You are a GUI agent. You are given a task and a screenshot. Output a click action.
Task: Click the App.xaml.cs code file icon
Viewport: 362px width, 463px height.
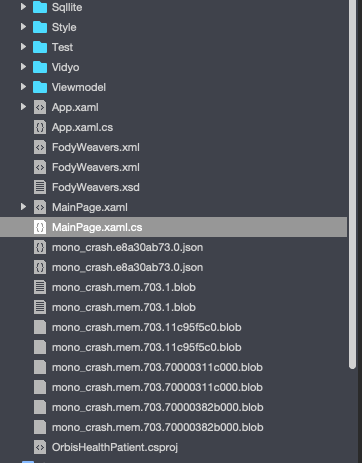(40, 127)
